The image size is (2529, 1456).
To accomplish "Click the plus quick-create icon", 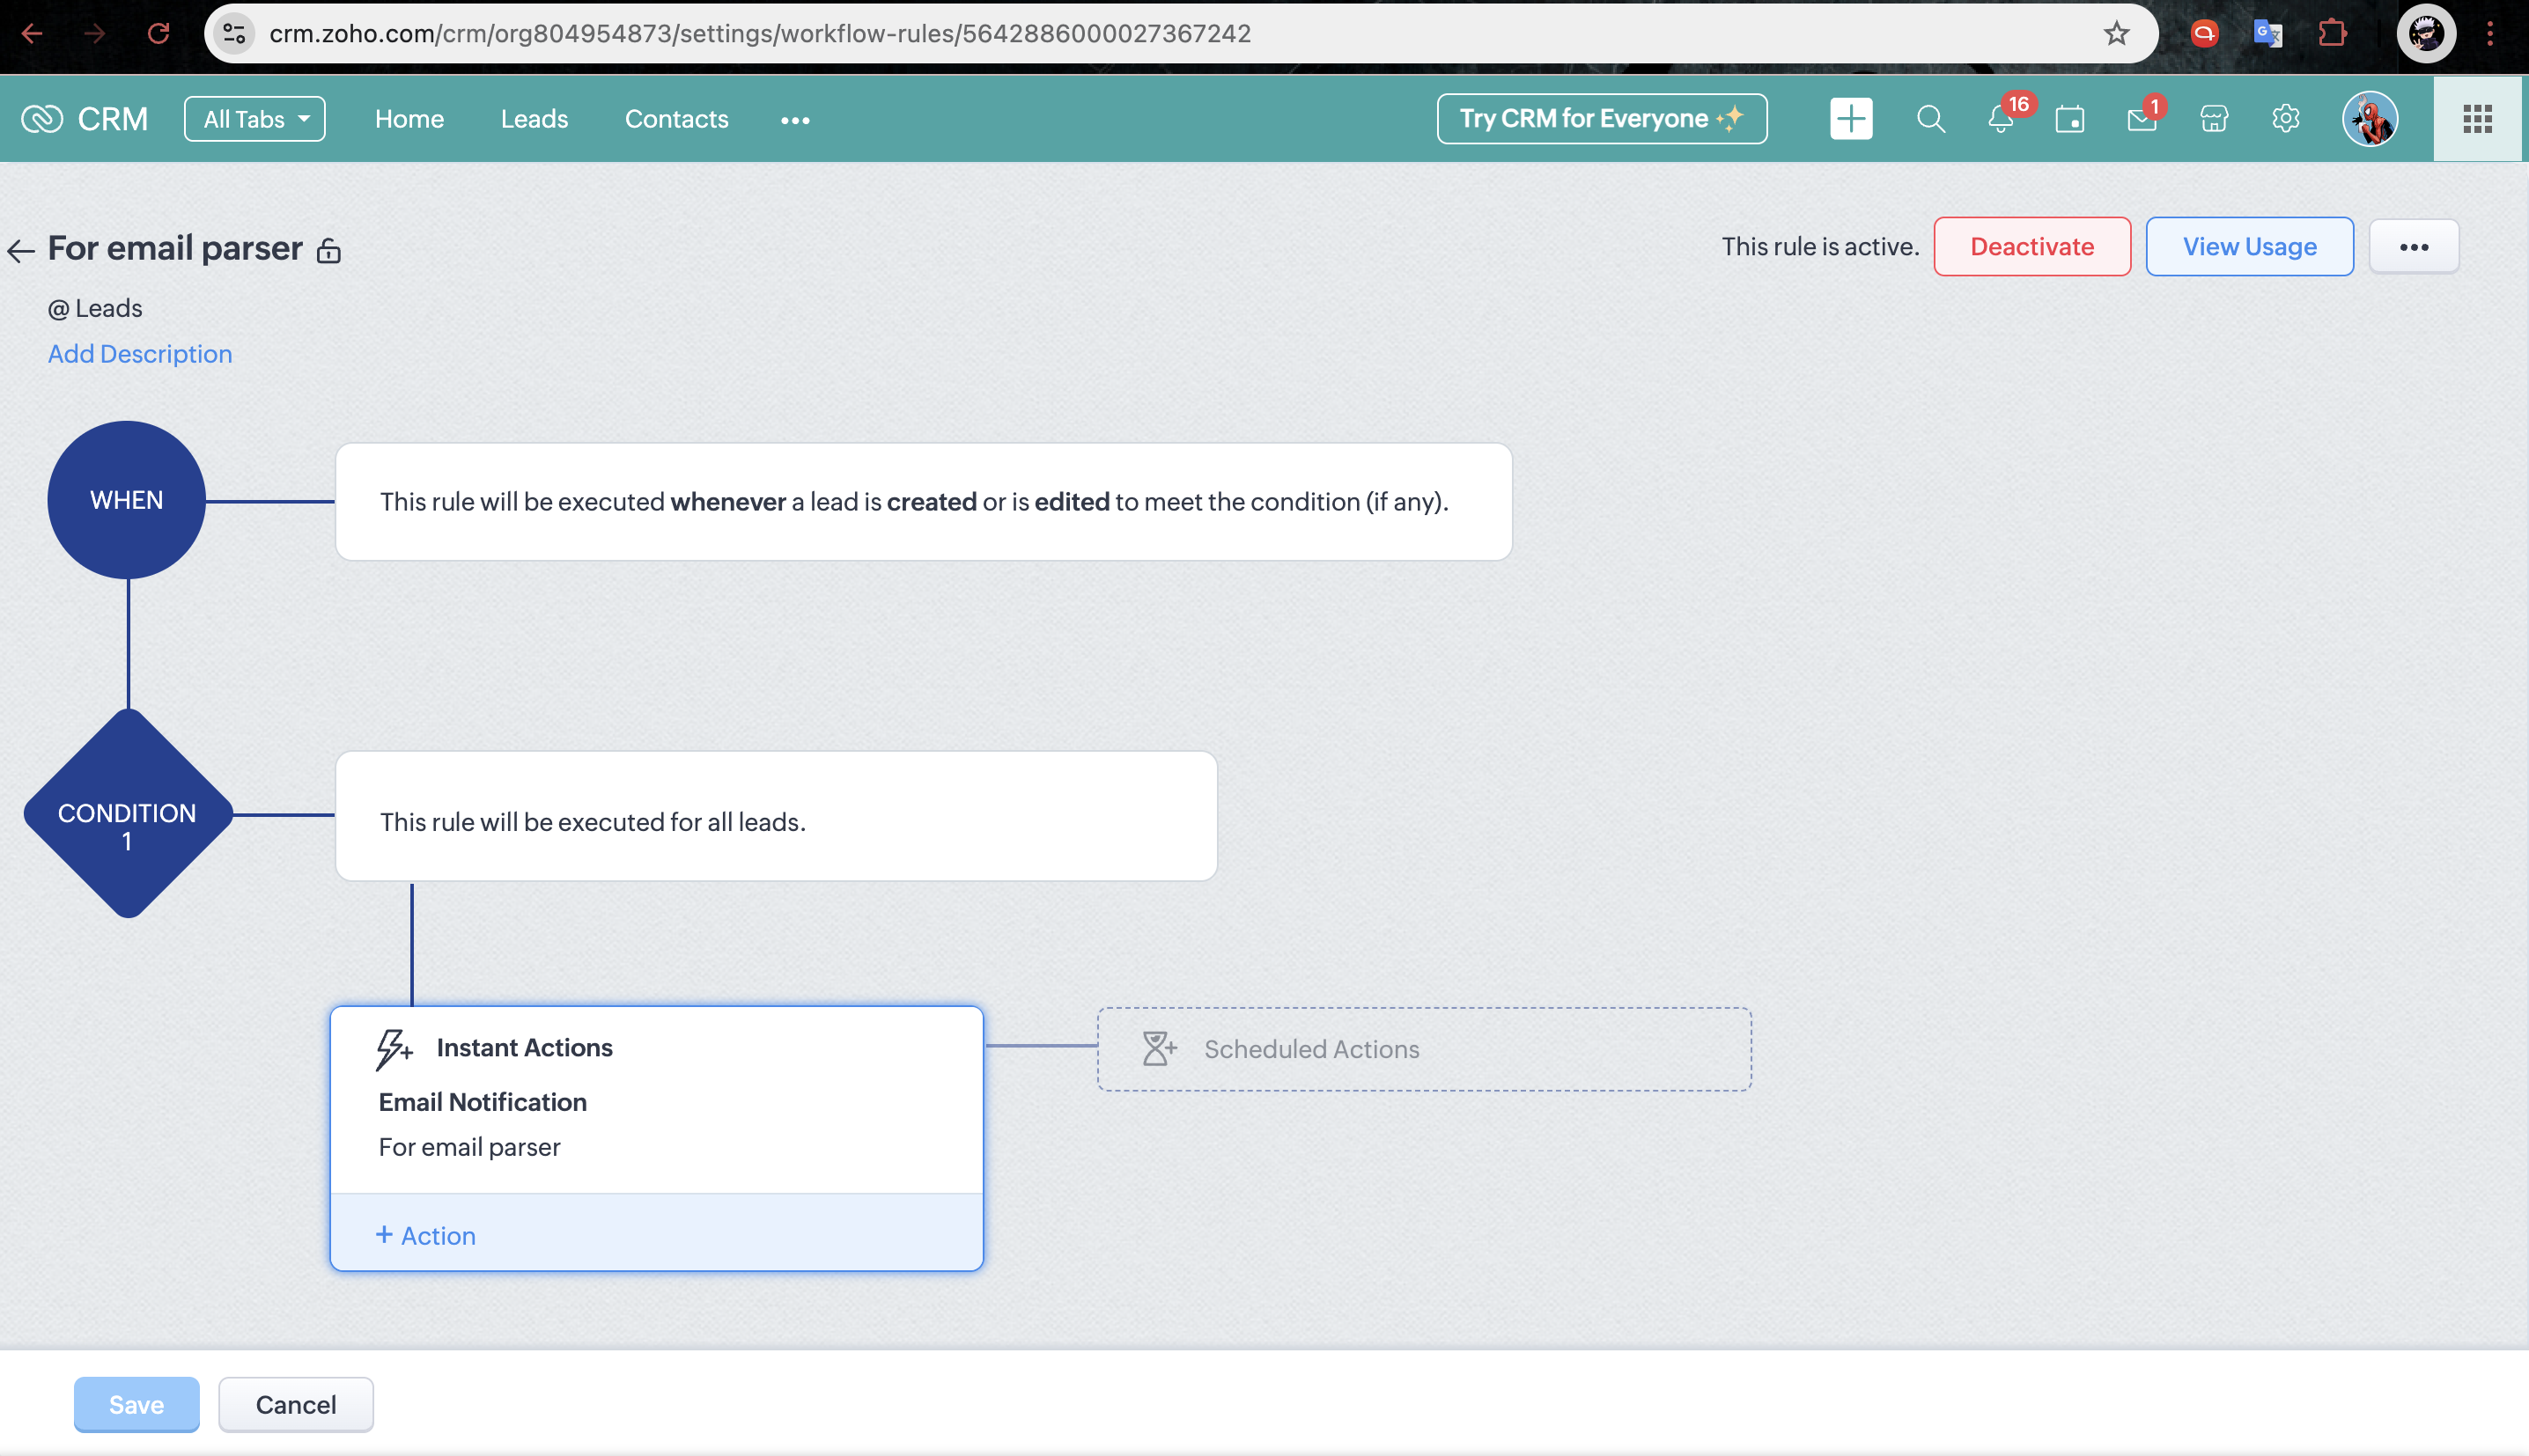I will coord(1850,119).
